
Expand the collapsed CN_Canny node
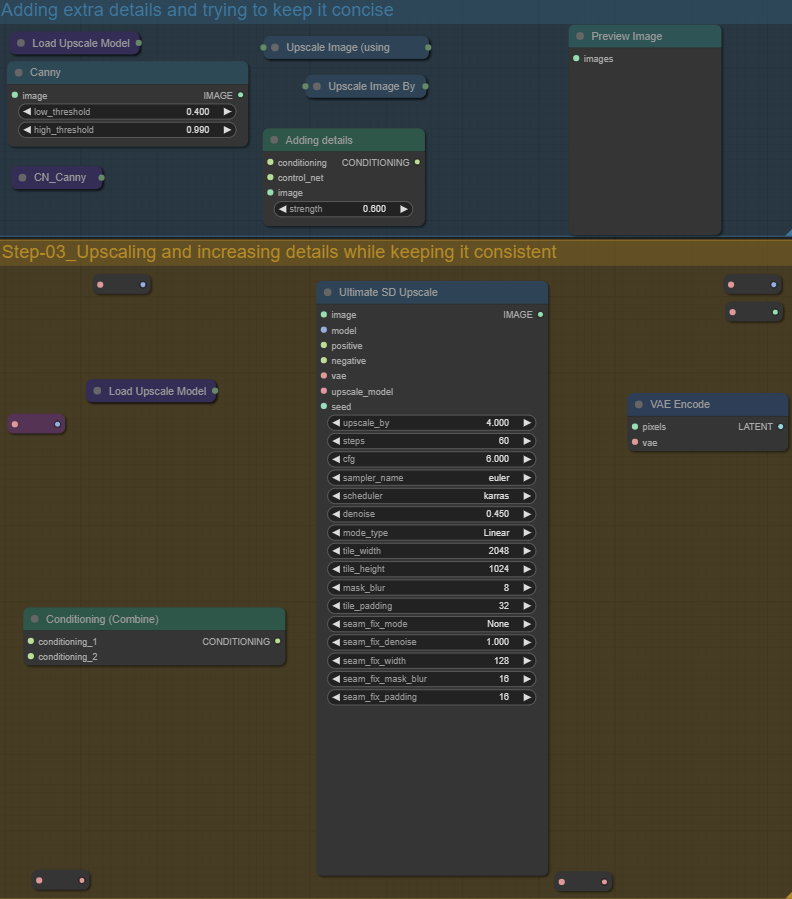coord(22,178)
